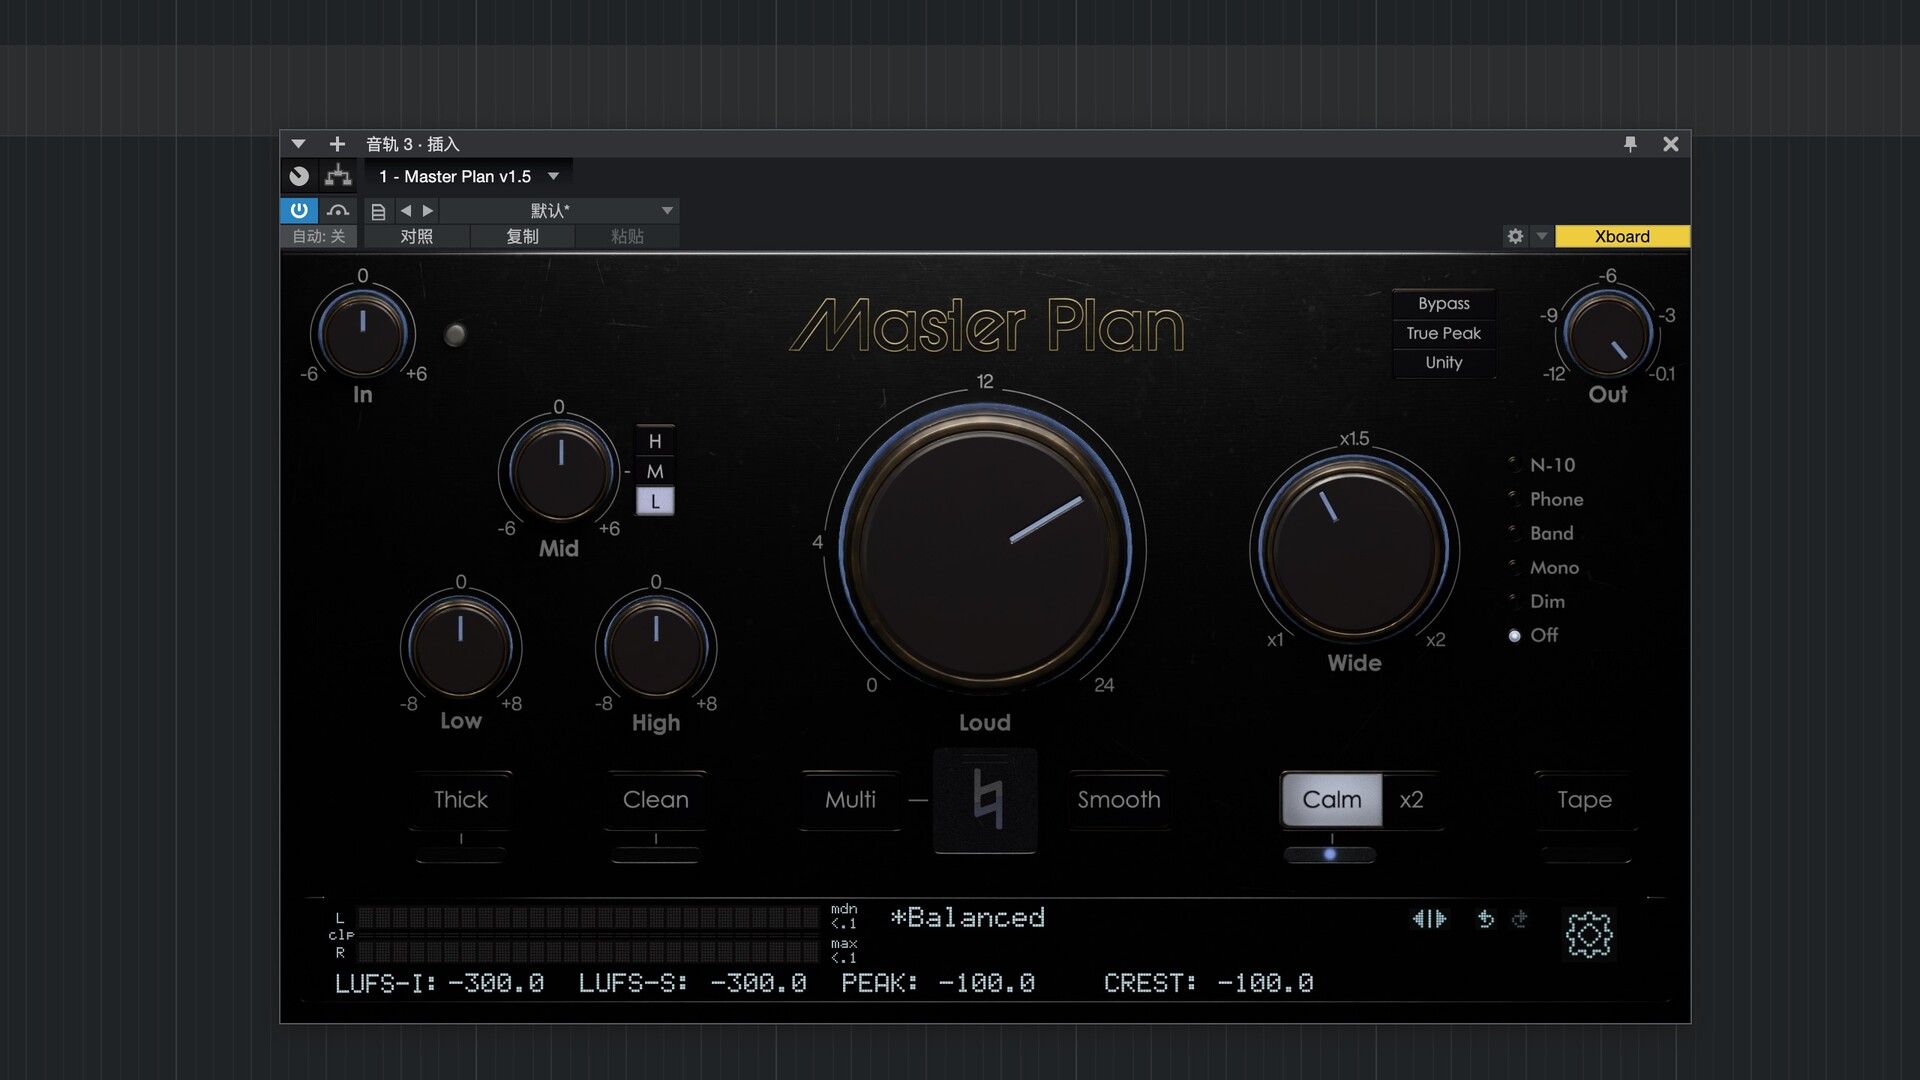Select Band monitor mode

point(1541,533)
